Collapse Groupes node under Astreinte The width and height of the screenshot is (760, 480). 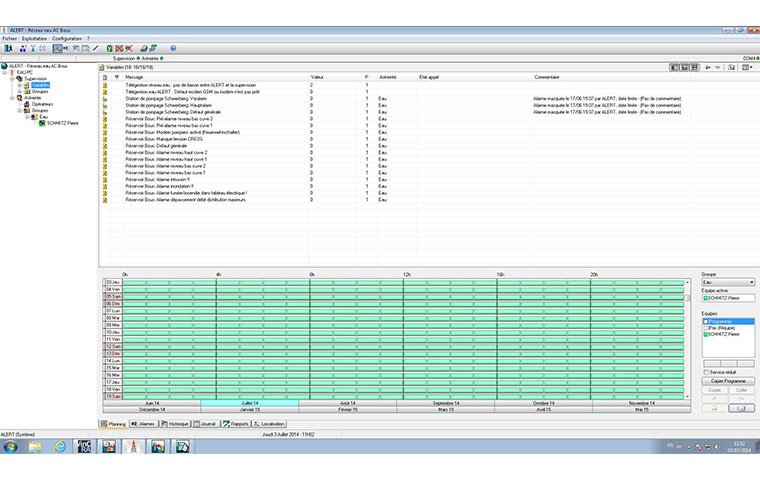[x=19, y=110]
